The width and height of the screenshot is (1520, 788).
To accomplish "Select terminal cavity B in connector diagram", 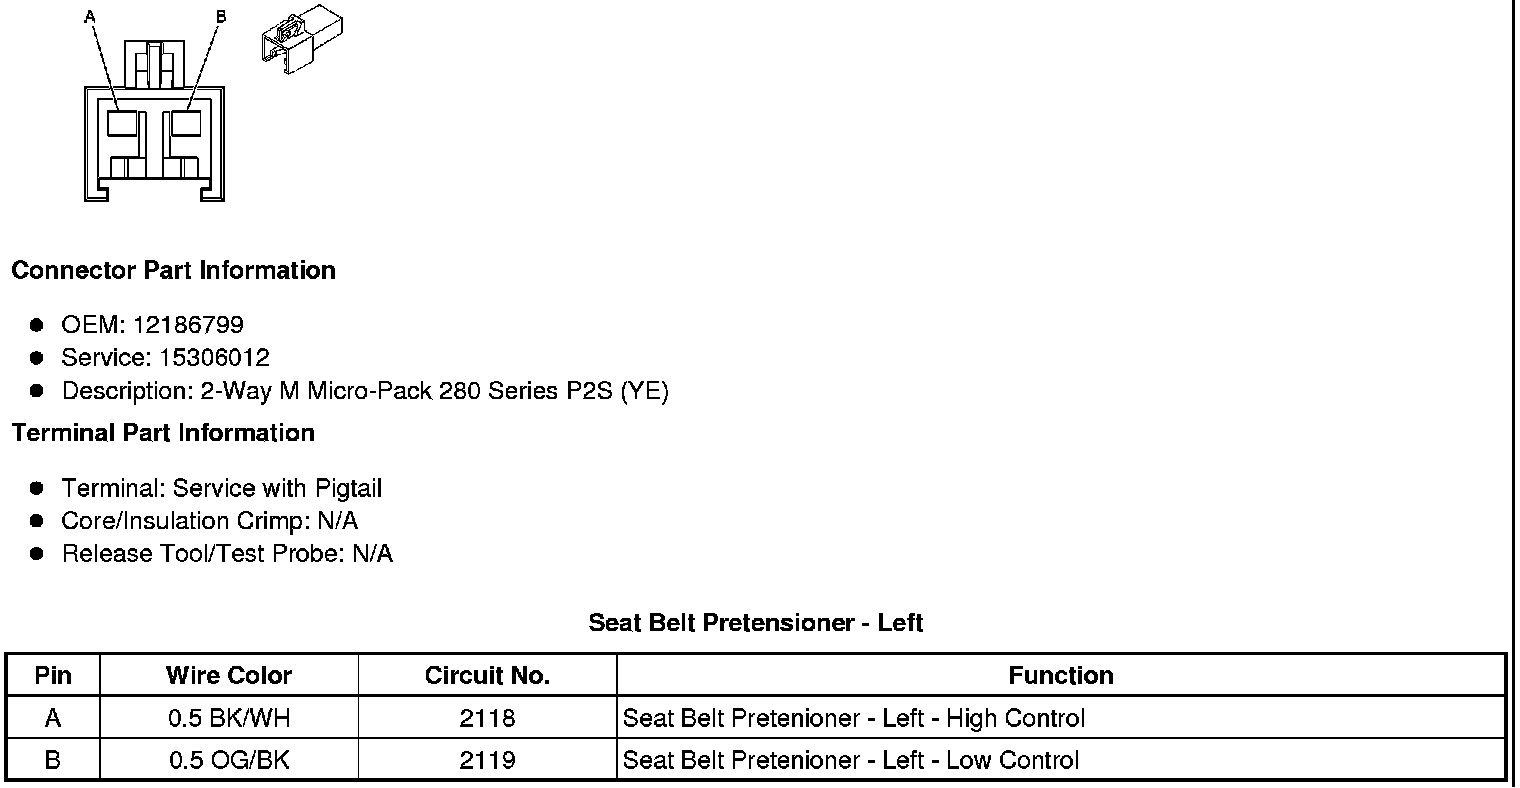I will click(x=185, y=124).
